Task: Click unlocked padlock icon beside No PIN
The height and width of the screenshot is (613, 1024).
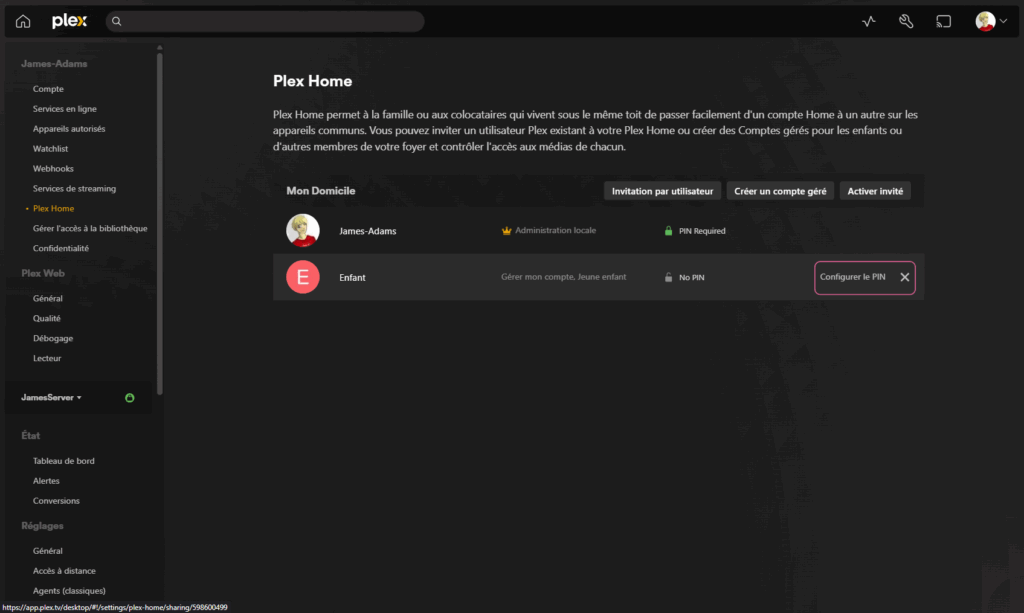Action: point(668,277)
